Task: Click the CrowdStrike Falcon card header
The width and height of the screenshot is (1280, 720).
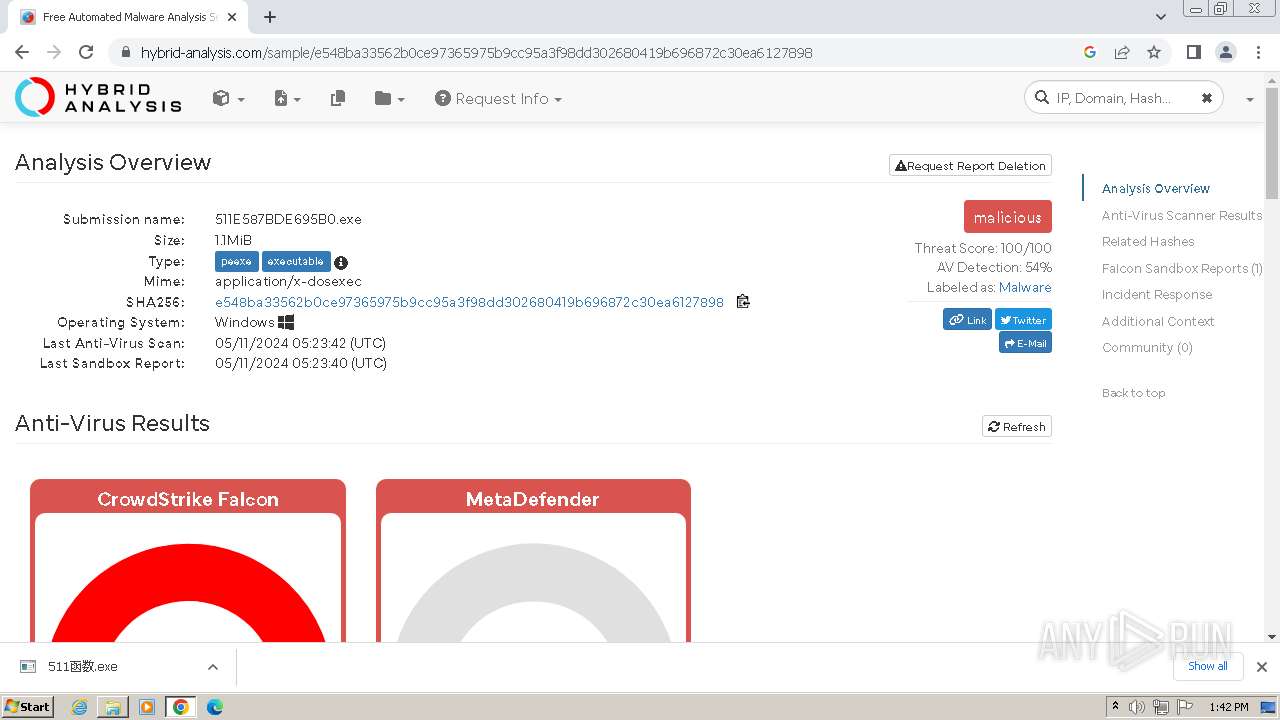Action: pos(188,499)
